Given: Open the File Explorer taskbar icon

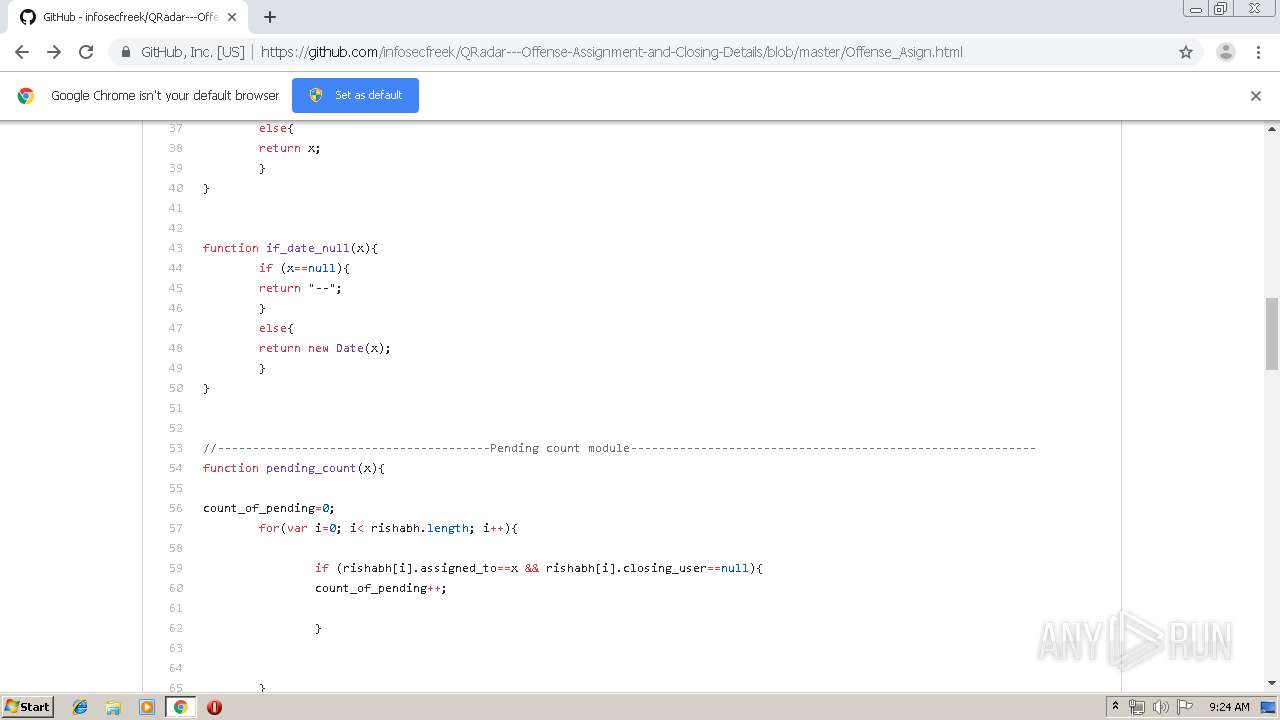Looking at the screenshot, I should coord(113,707).
